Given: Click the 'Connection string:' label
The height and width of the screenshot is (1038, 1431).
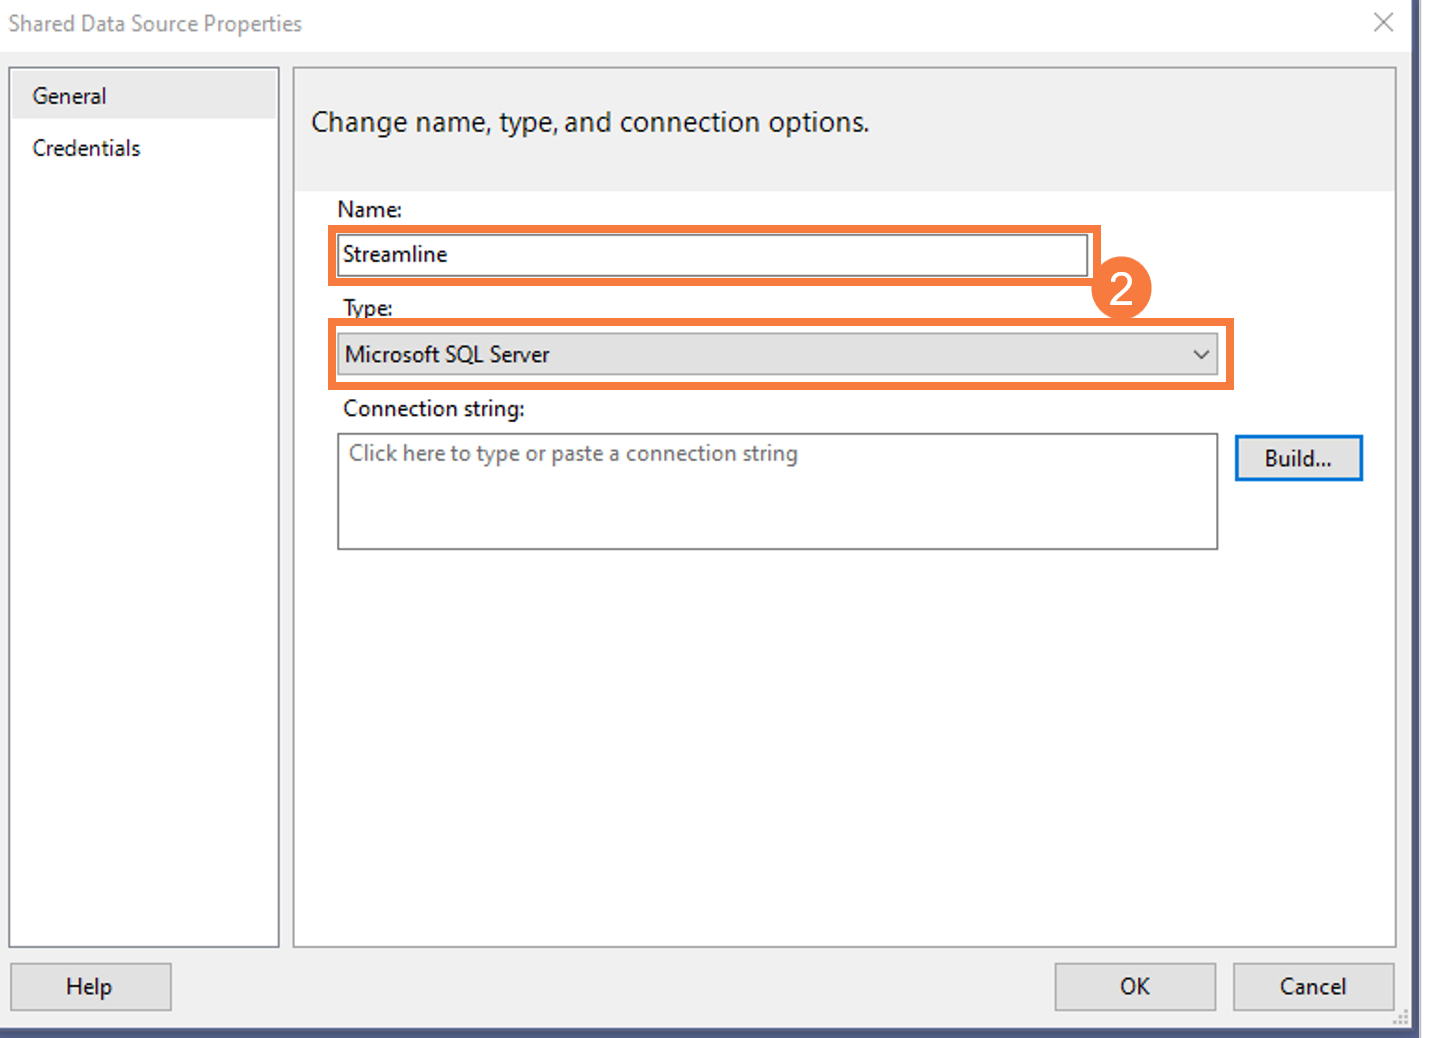Looking at the screenshot, I should [x=434, y=409].
